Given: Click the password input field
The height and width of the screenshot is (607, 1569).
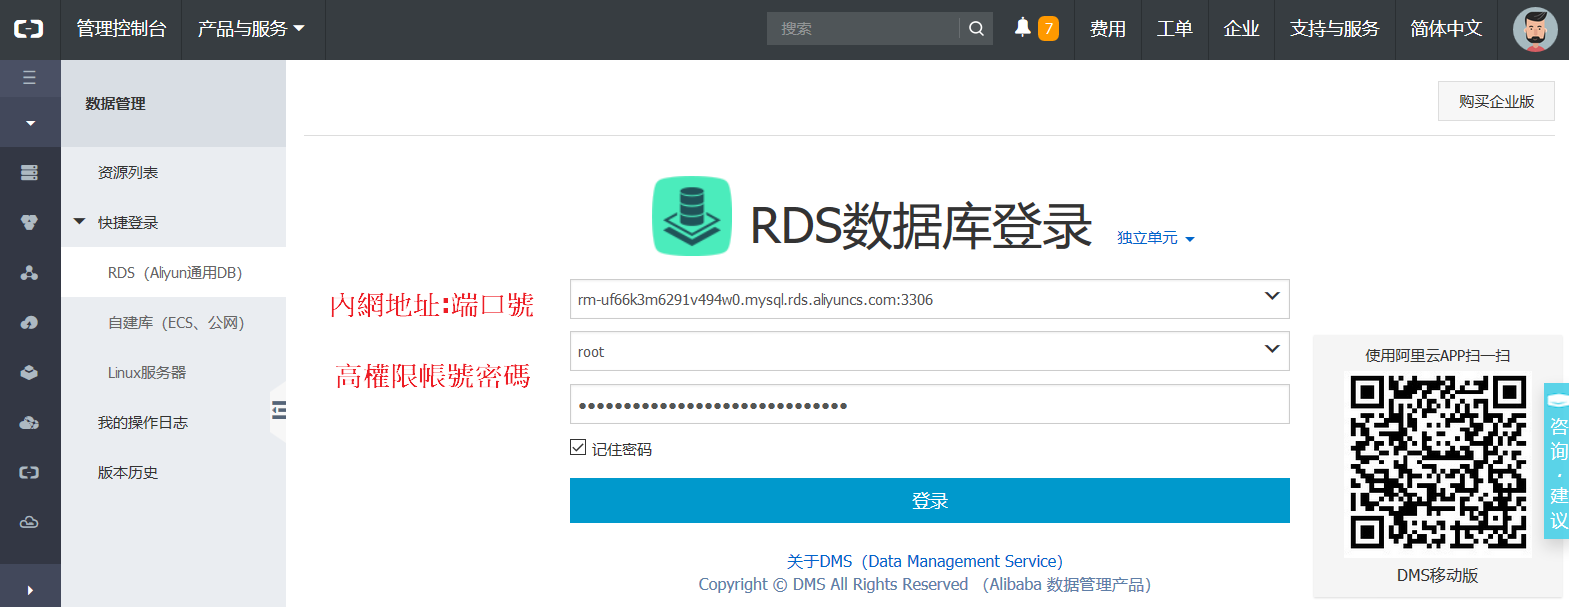Looking at the screenshot, I should (930, 404).
